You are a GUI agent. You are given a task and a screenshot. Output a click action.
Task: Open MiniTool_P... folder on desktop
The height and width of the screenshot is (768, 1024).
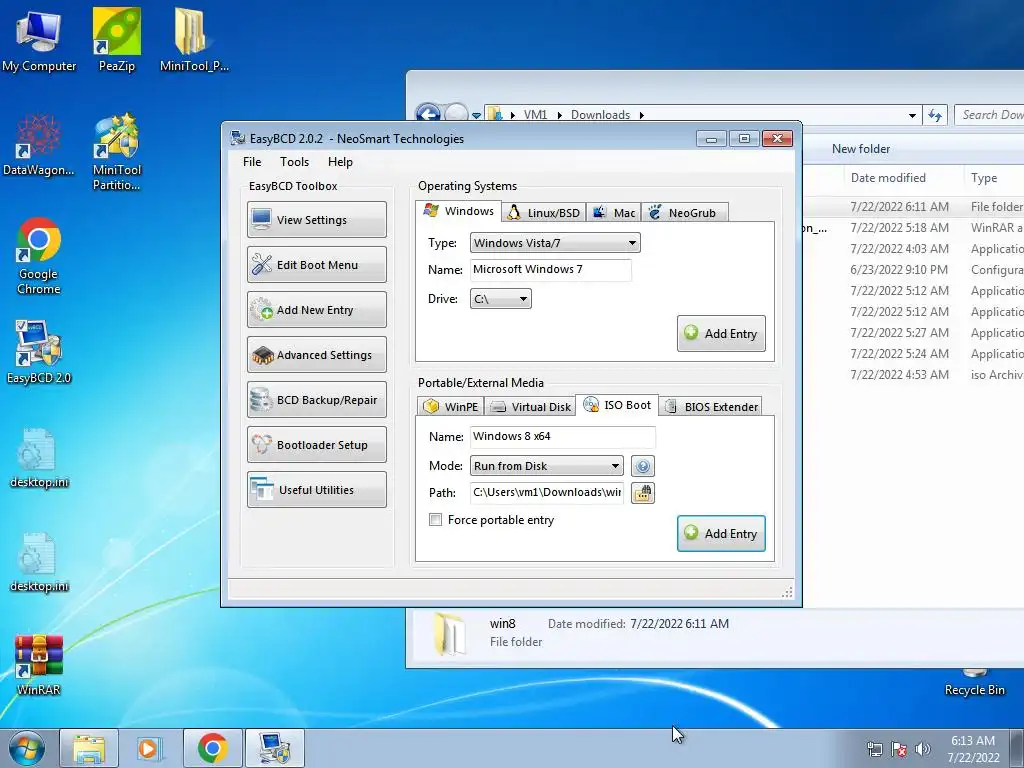click(194, 40)
